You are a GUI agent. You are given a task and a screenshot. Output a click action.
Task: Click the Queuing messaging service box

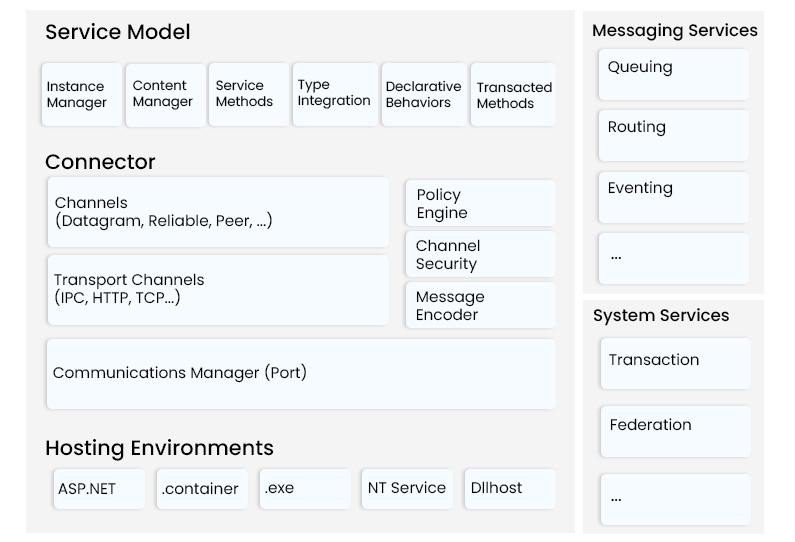[x=673, y=75]
